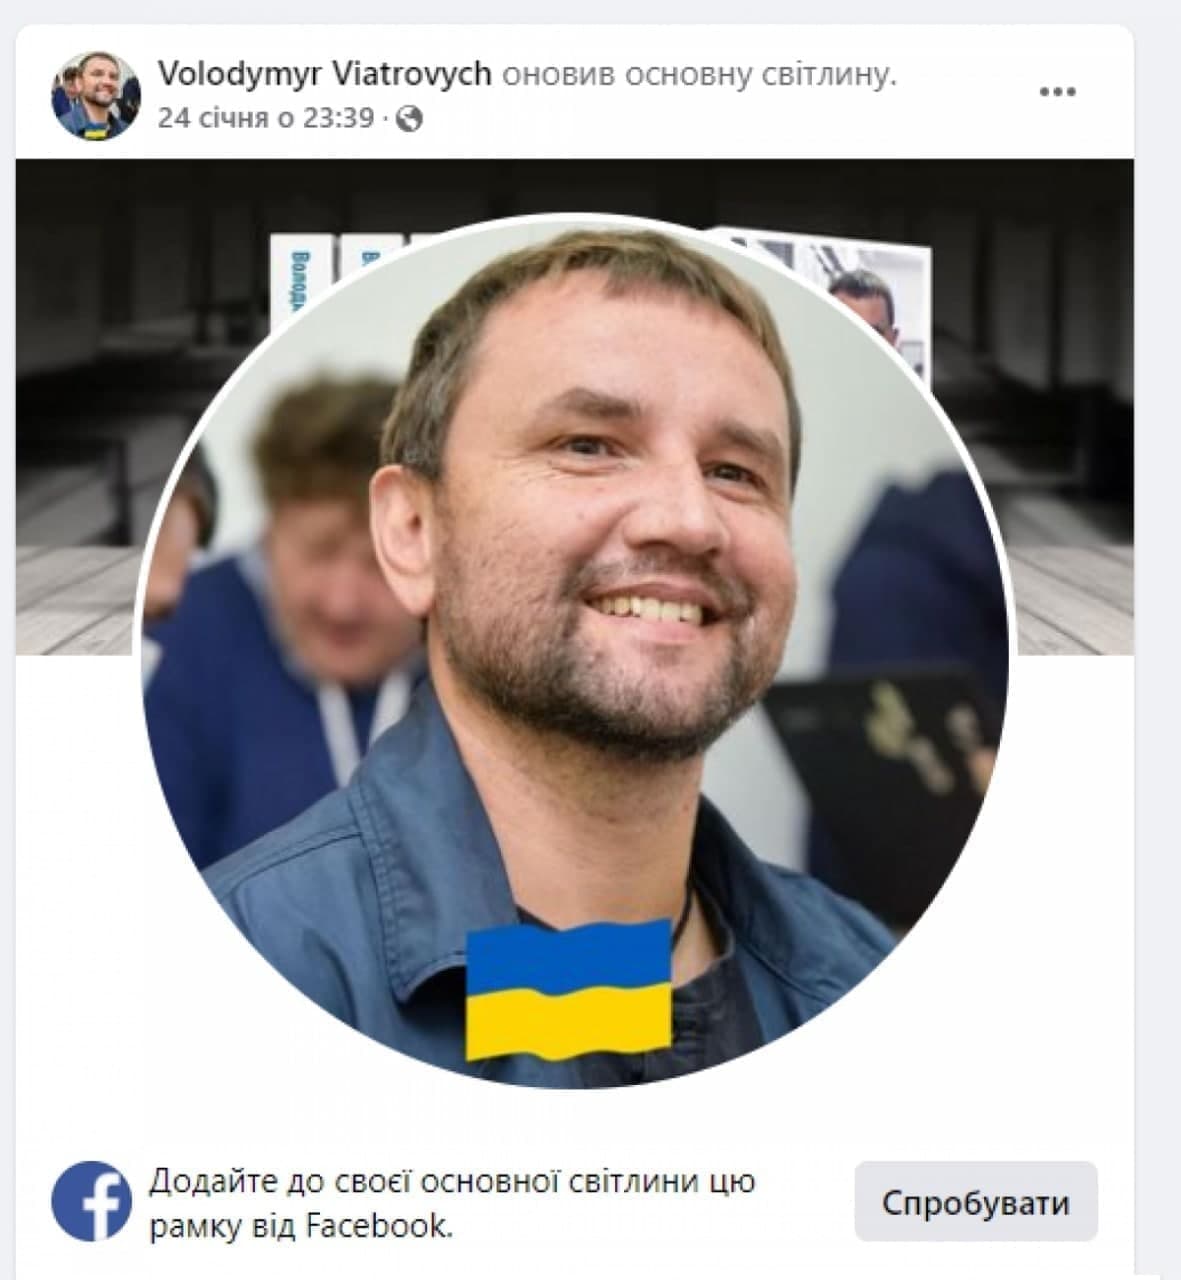Click the Спробувати button

click(x=975, y=1201)
